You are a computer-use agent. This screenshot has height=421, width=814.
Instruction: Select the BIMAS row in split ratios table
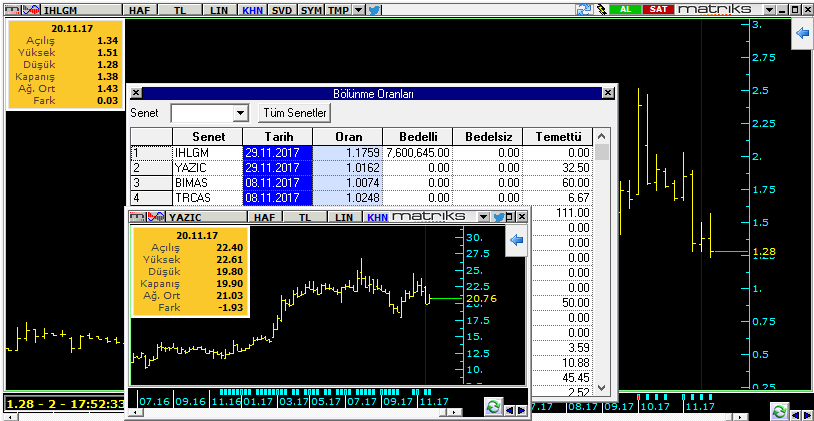[x=362, y=183]
